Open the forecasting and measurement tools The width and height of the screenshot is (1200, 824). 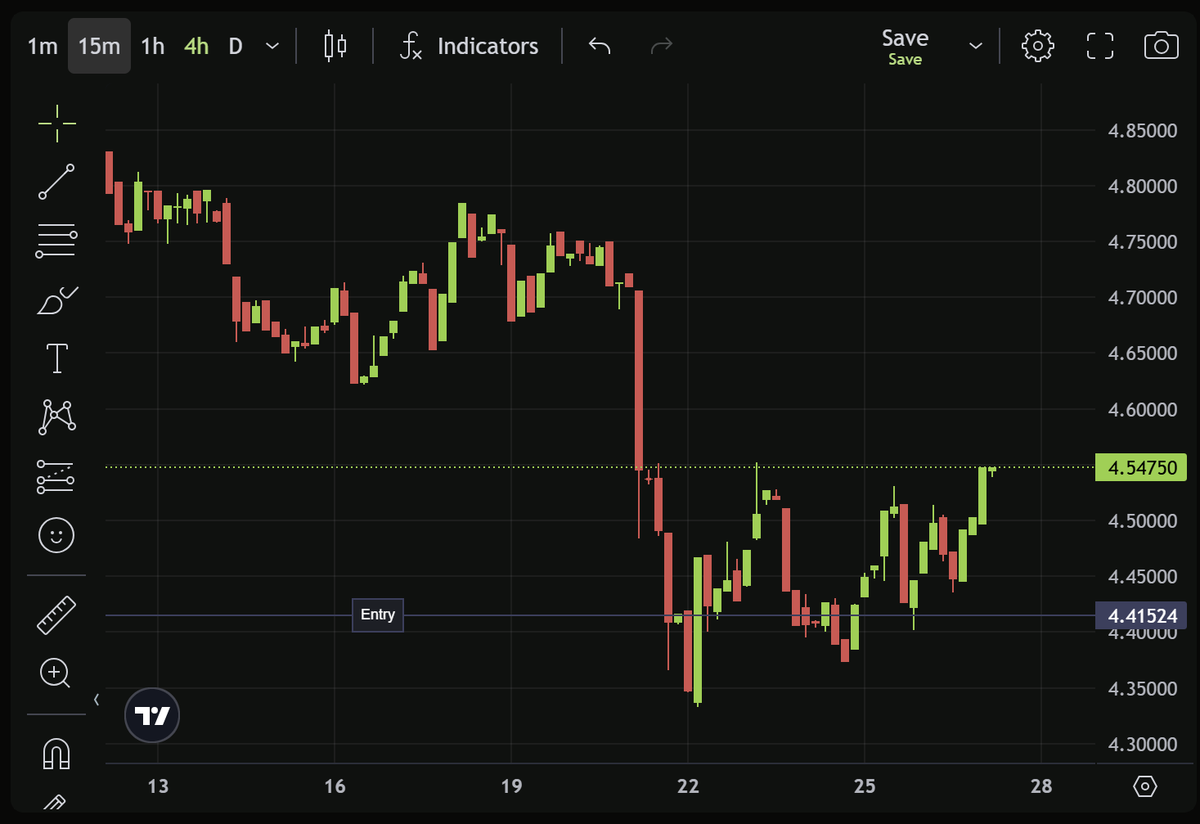[x=57, y=477]
